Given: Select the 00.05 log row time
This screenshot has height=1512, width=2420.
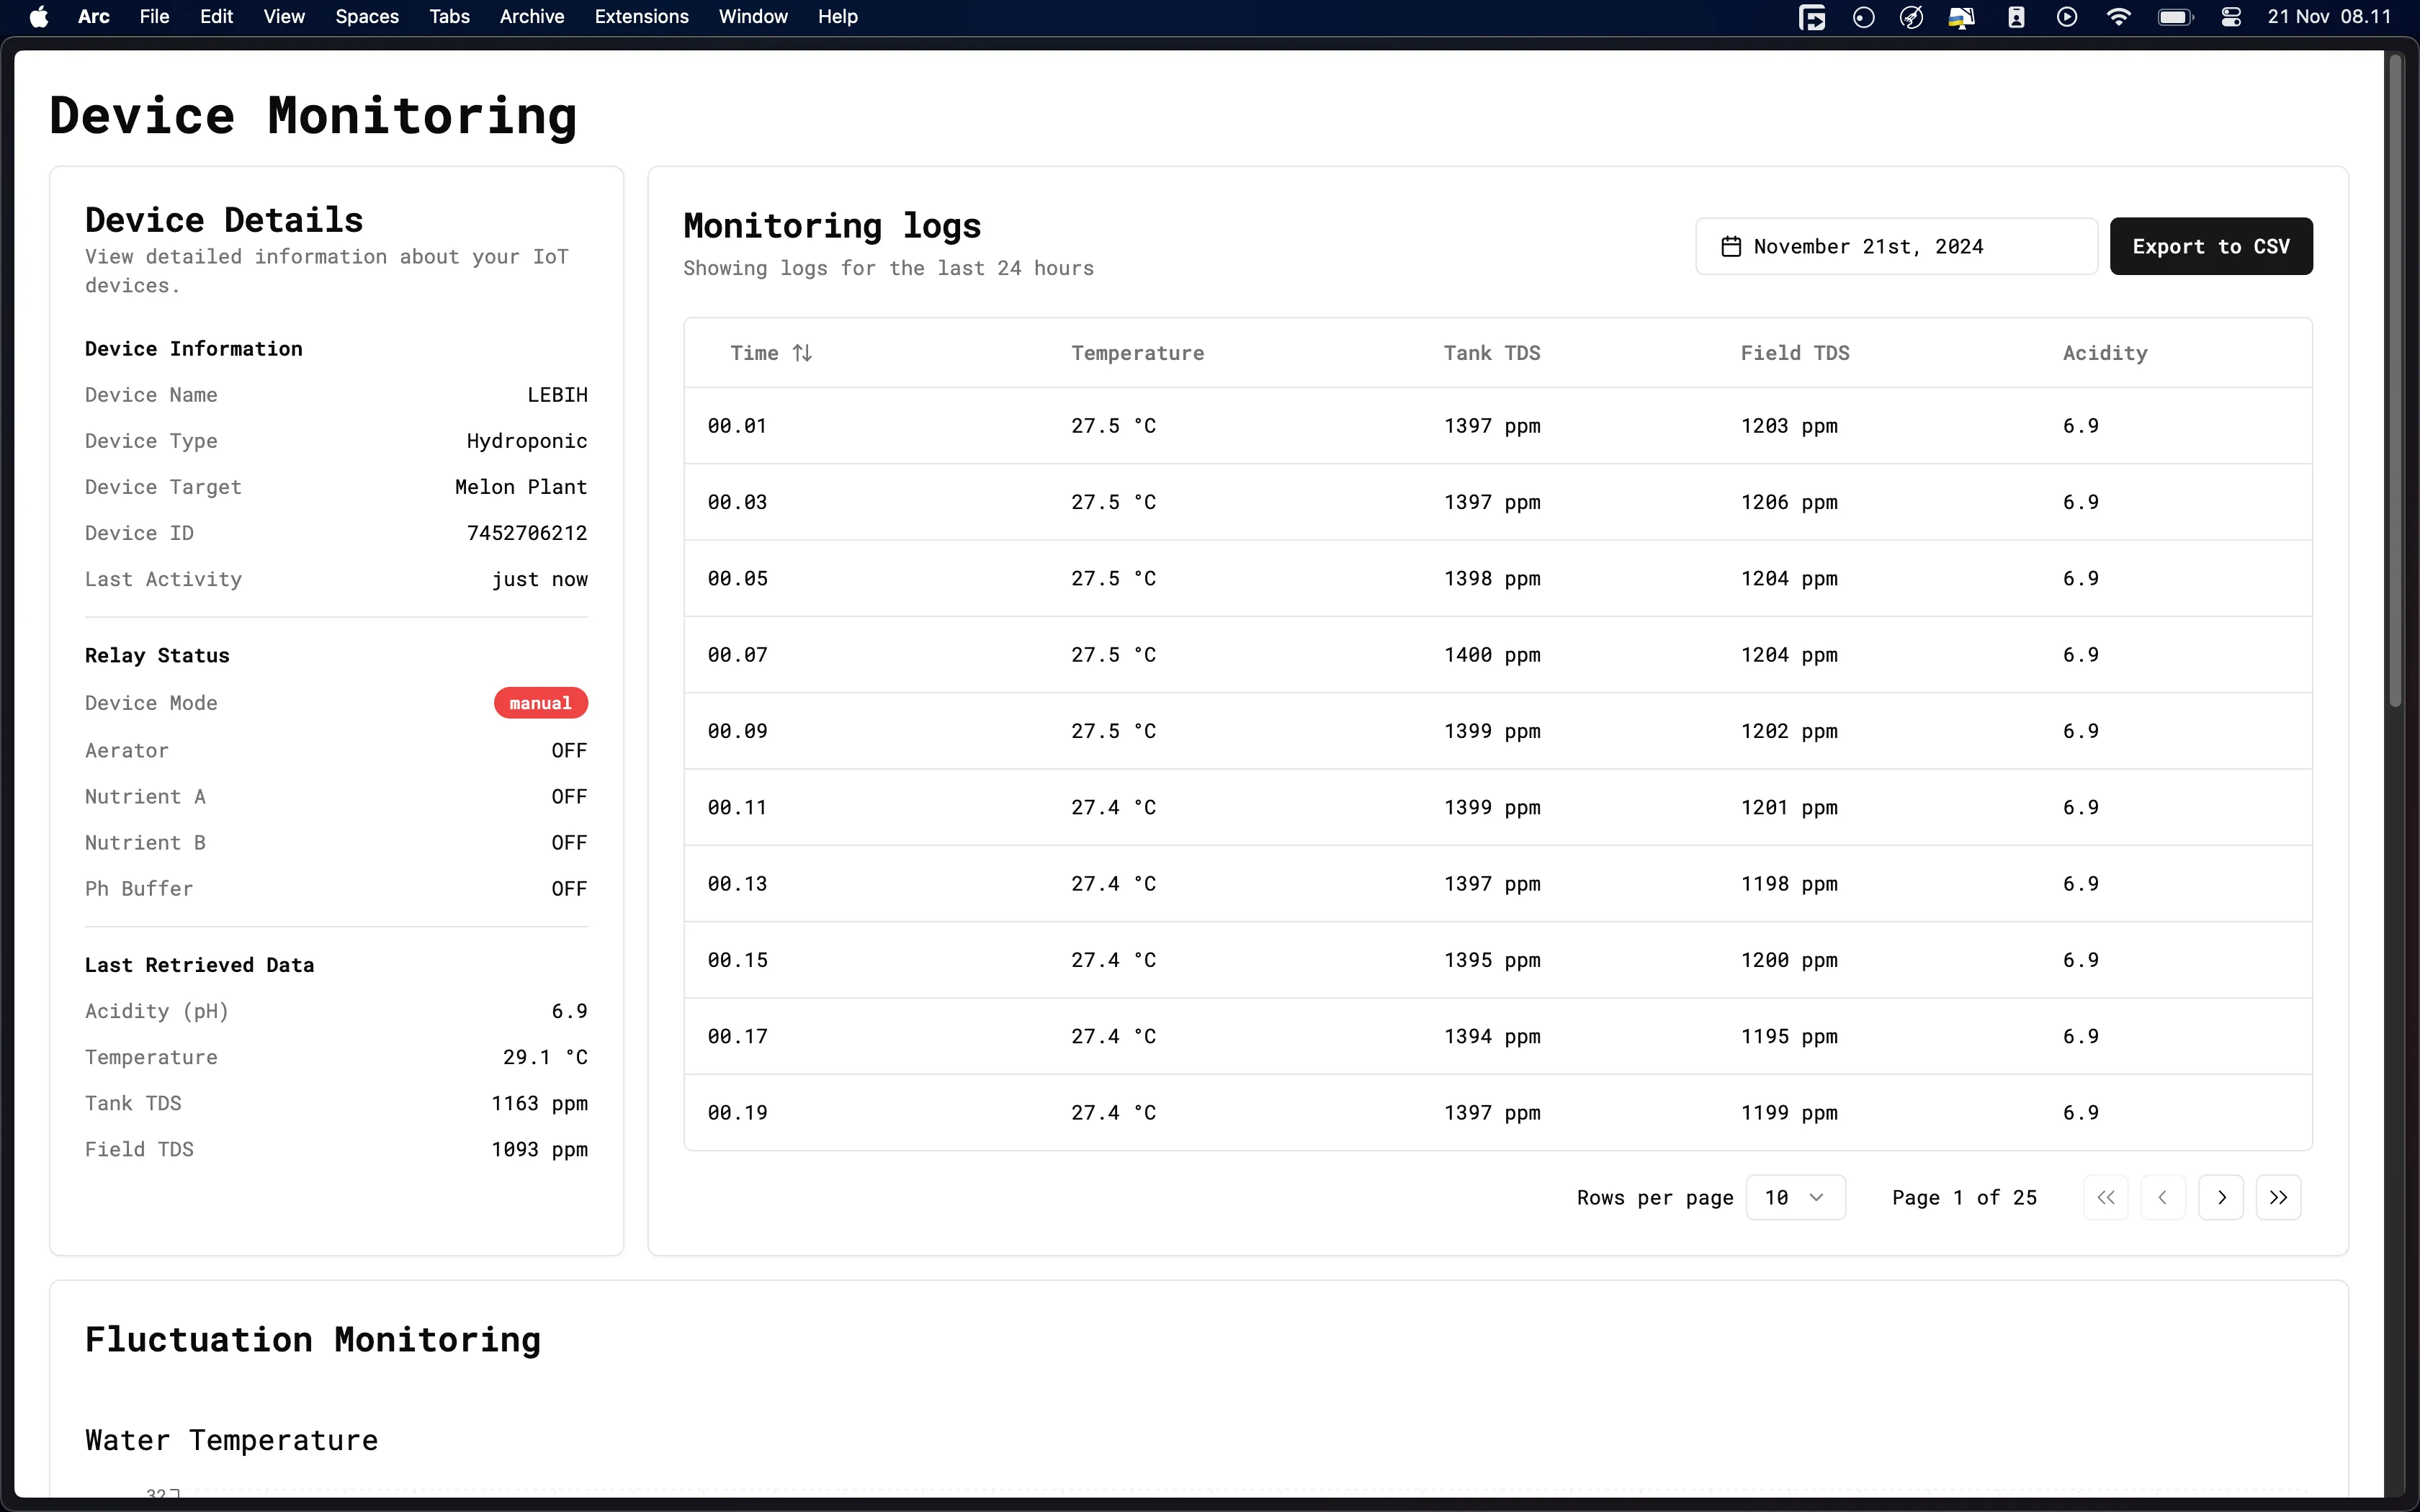Looking at the screenshot, I should pos(737,579).
